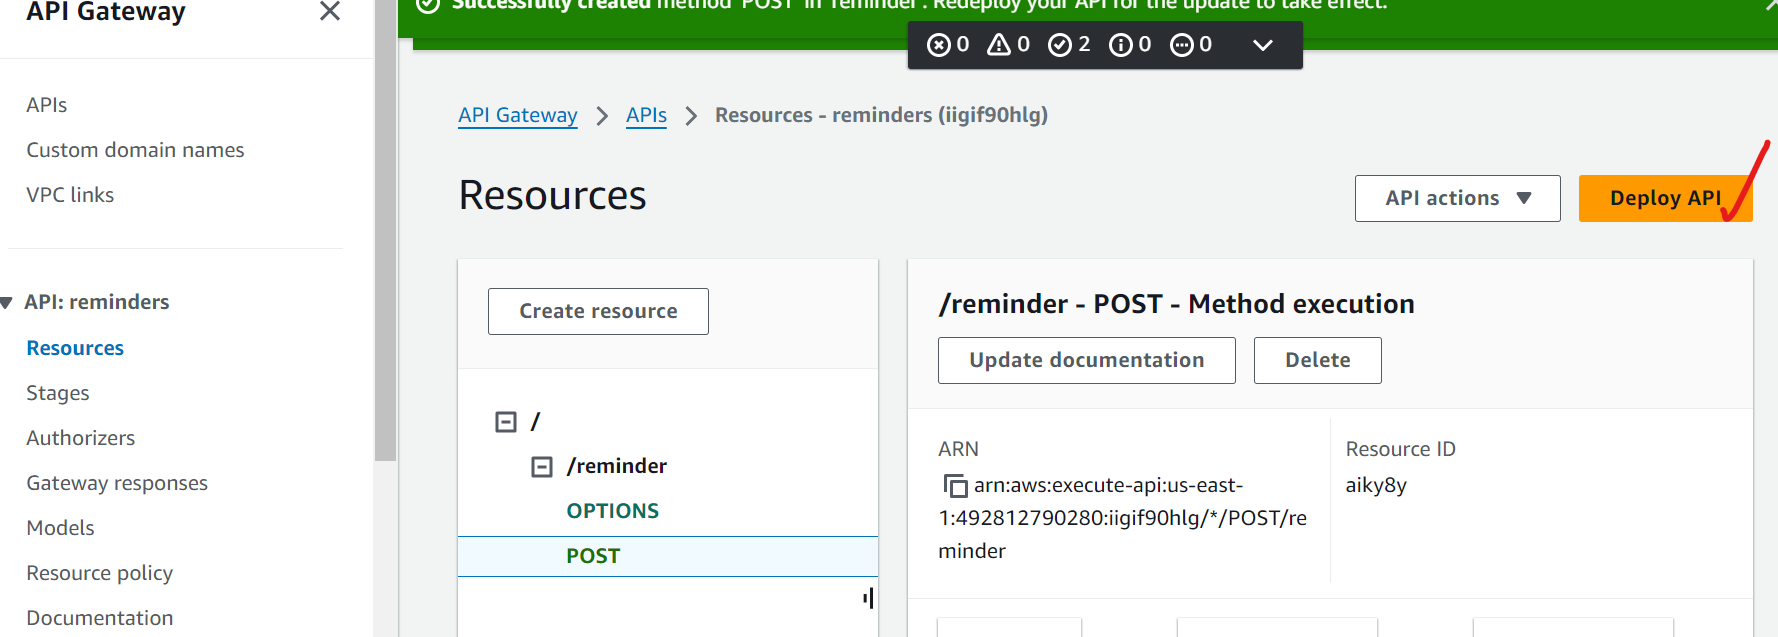Follow the APIs breadcrumb link
Screen dimensions: 1778x637
pos(646,115)
